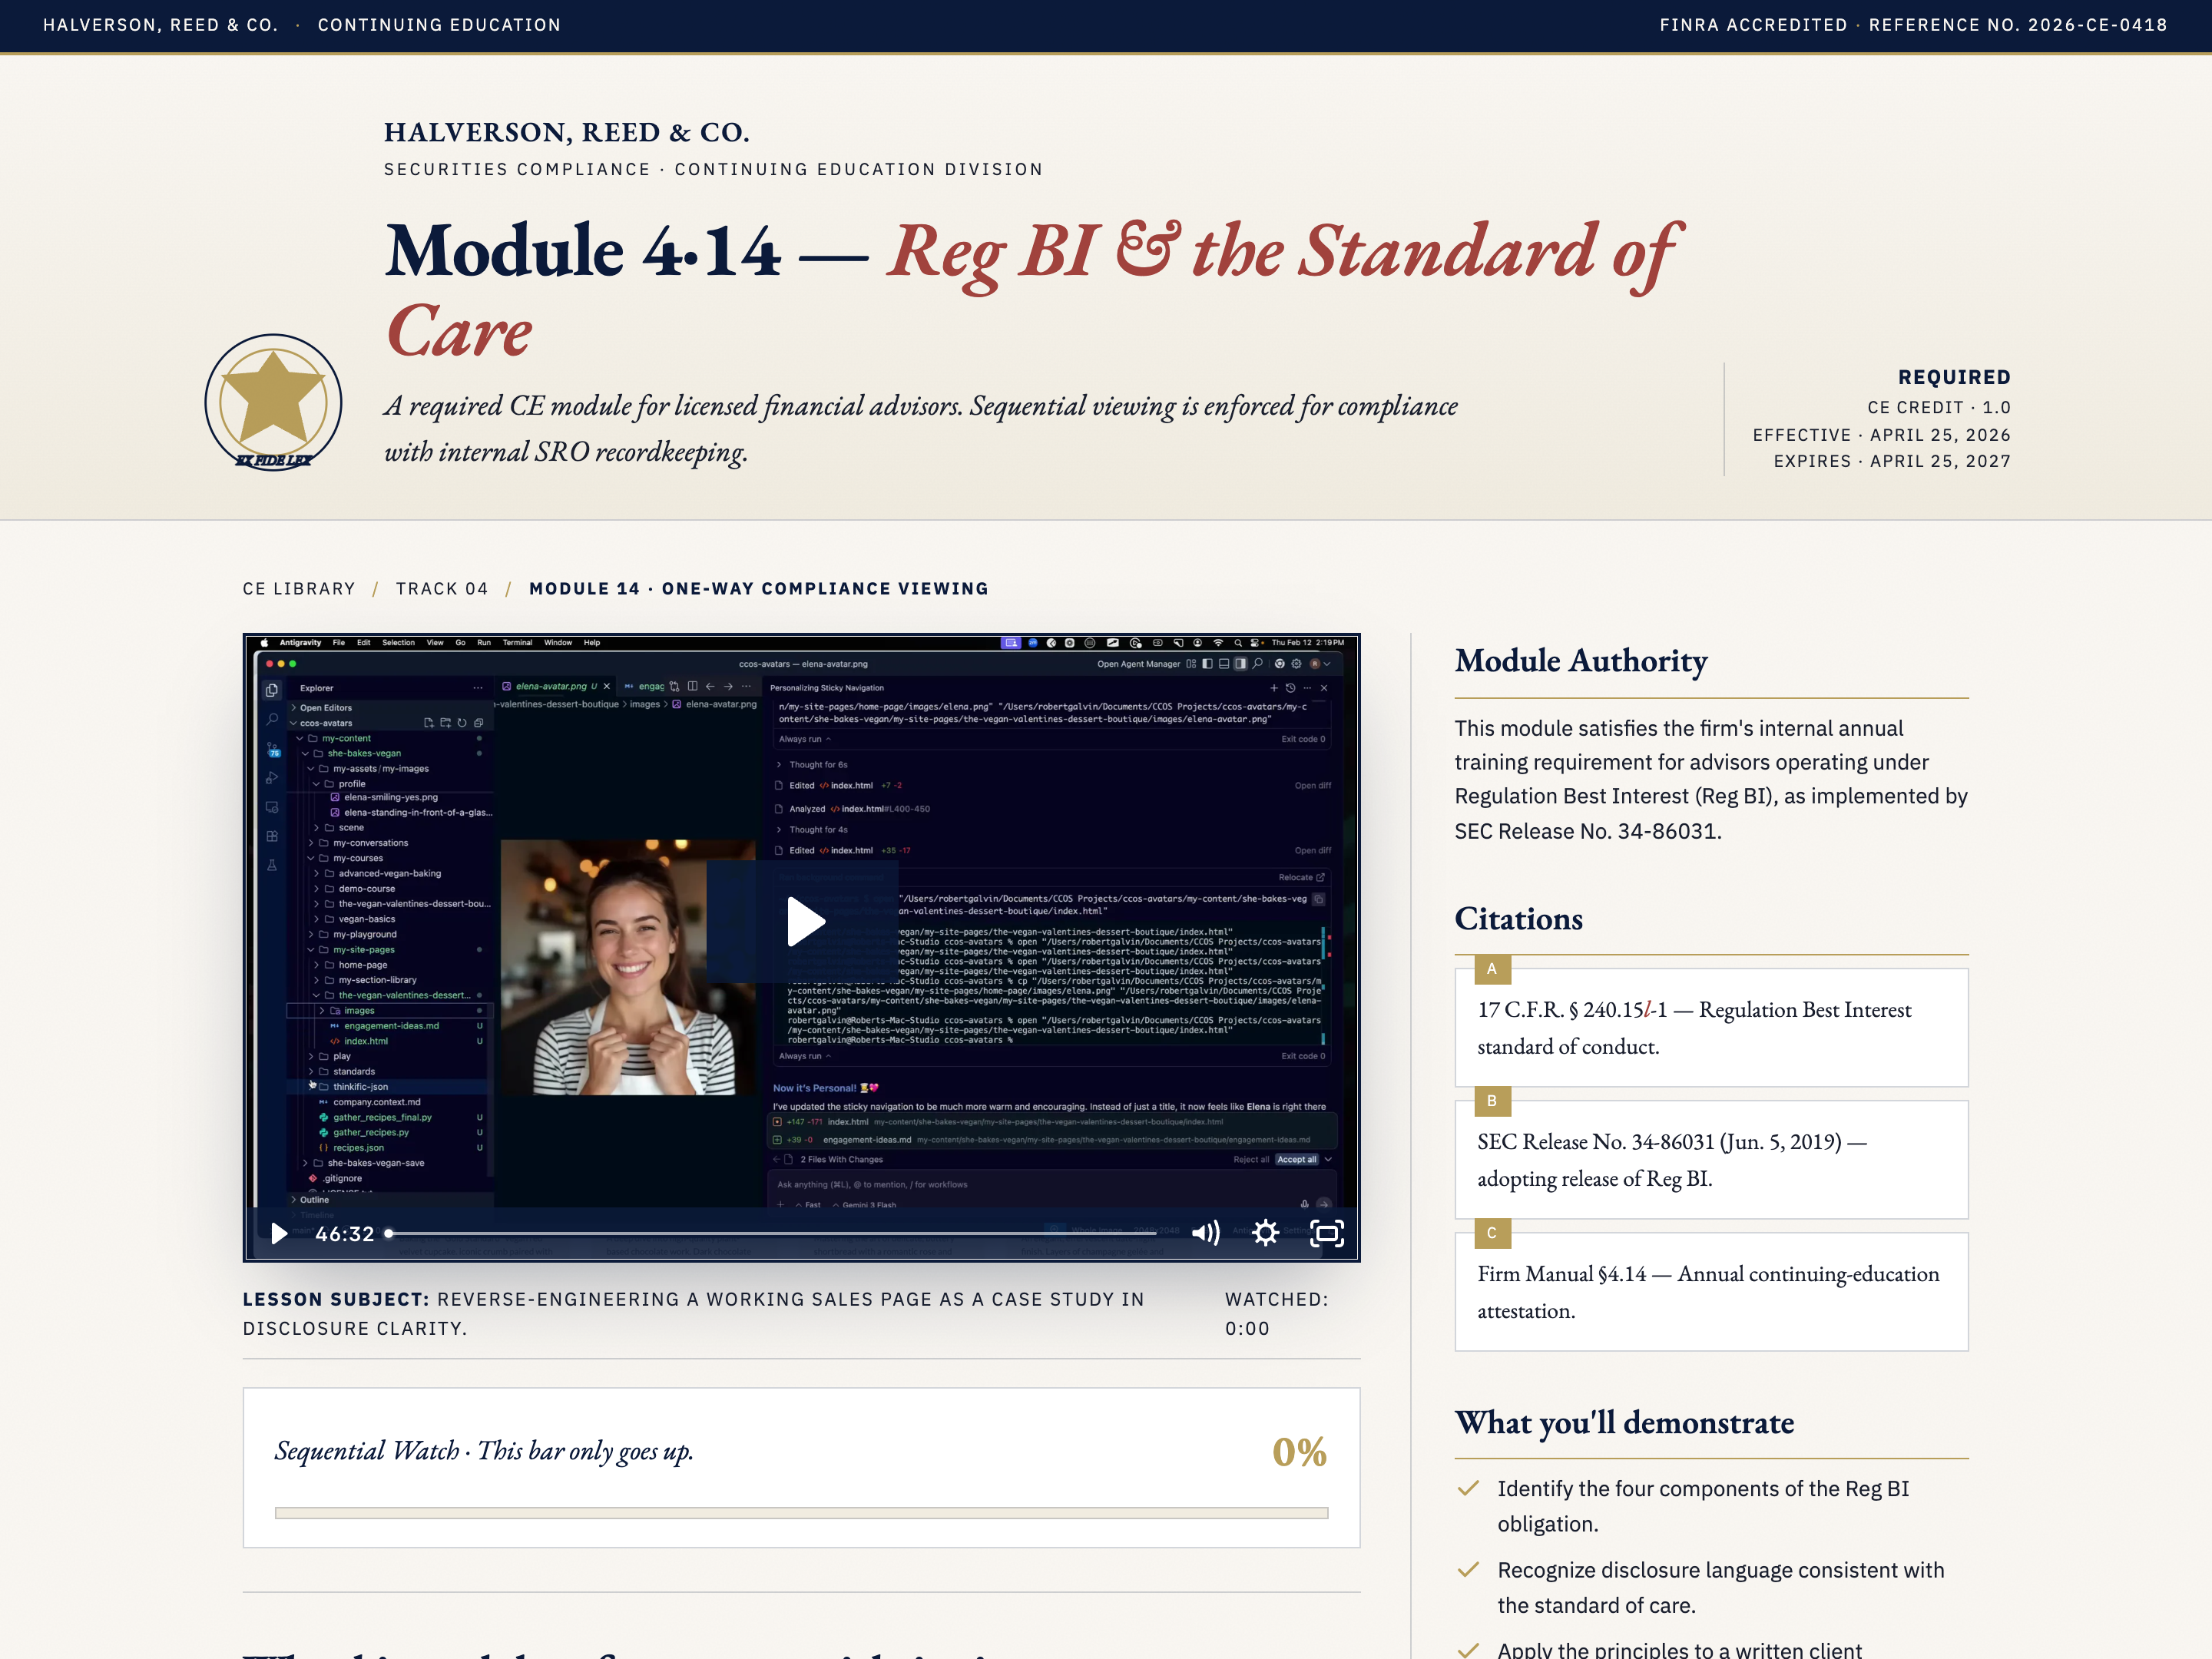Click the 'Citations' heading
The width and height of the screenshot is (2212, 1659).
tap(1518, 919)
